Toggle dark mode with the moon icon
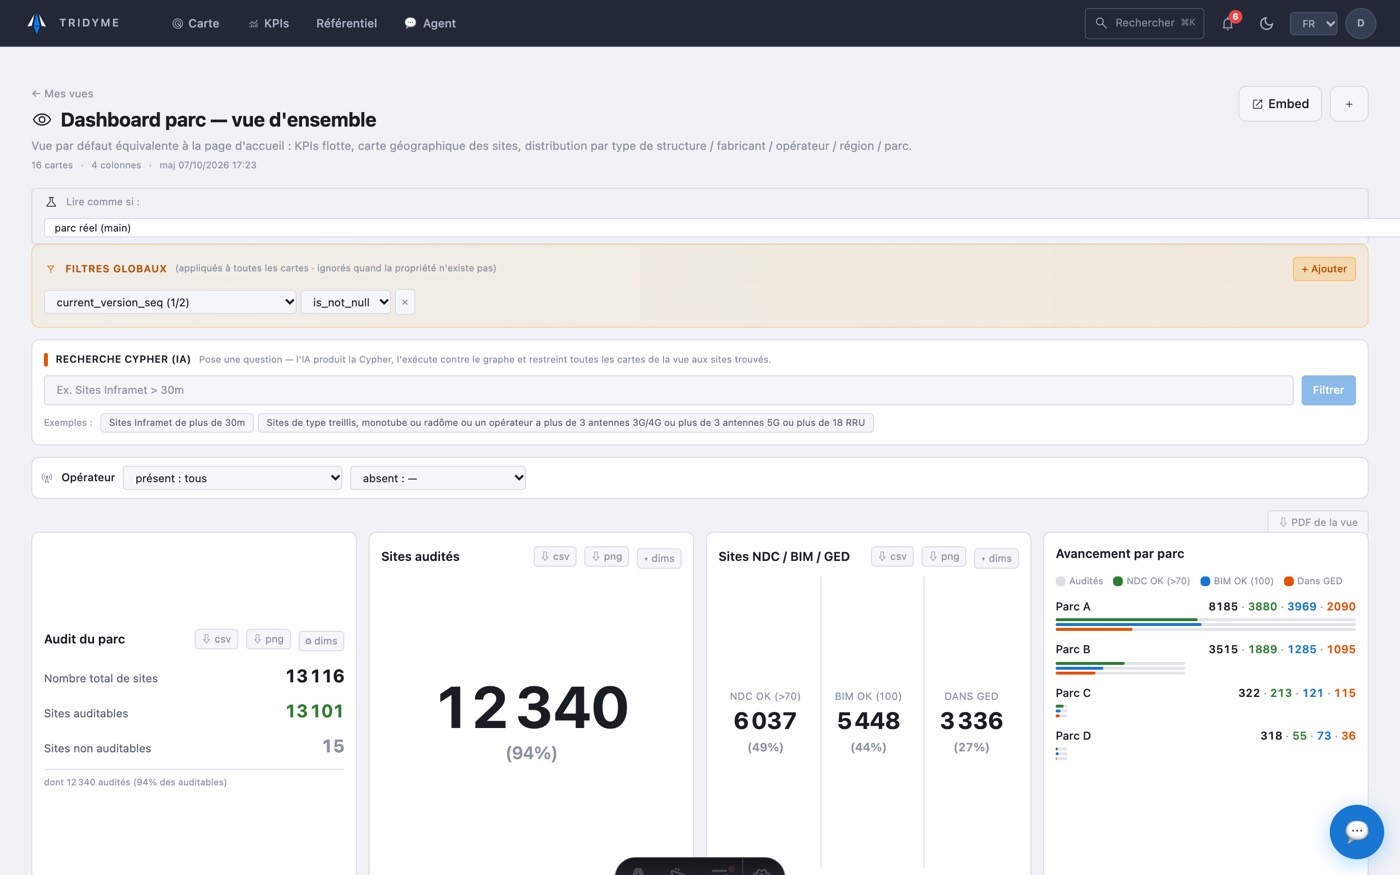 [x=1267, y=23]
